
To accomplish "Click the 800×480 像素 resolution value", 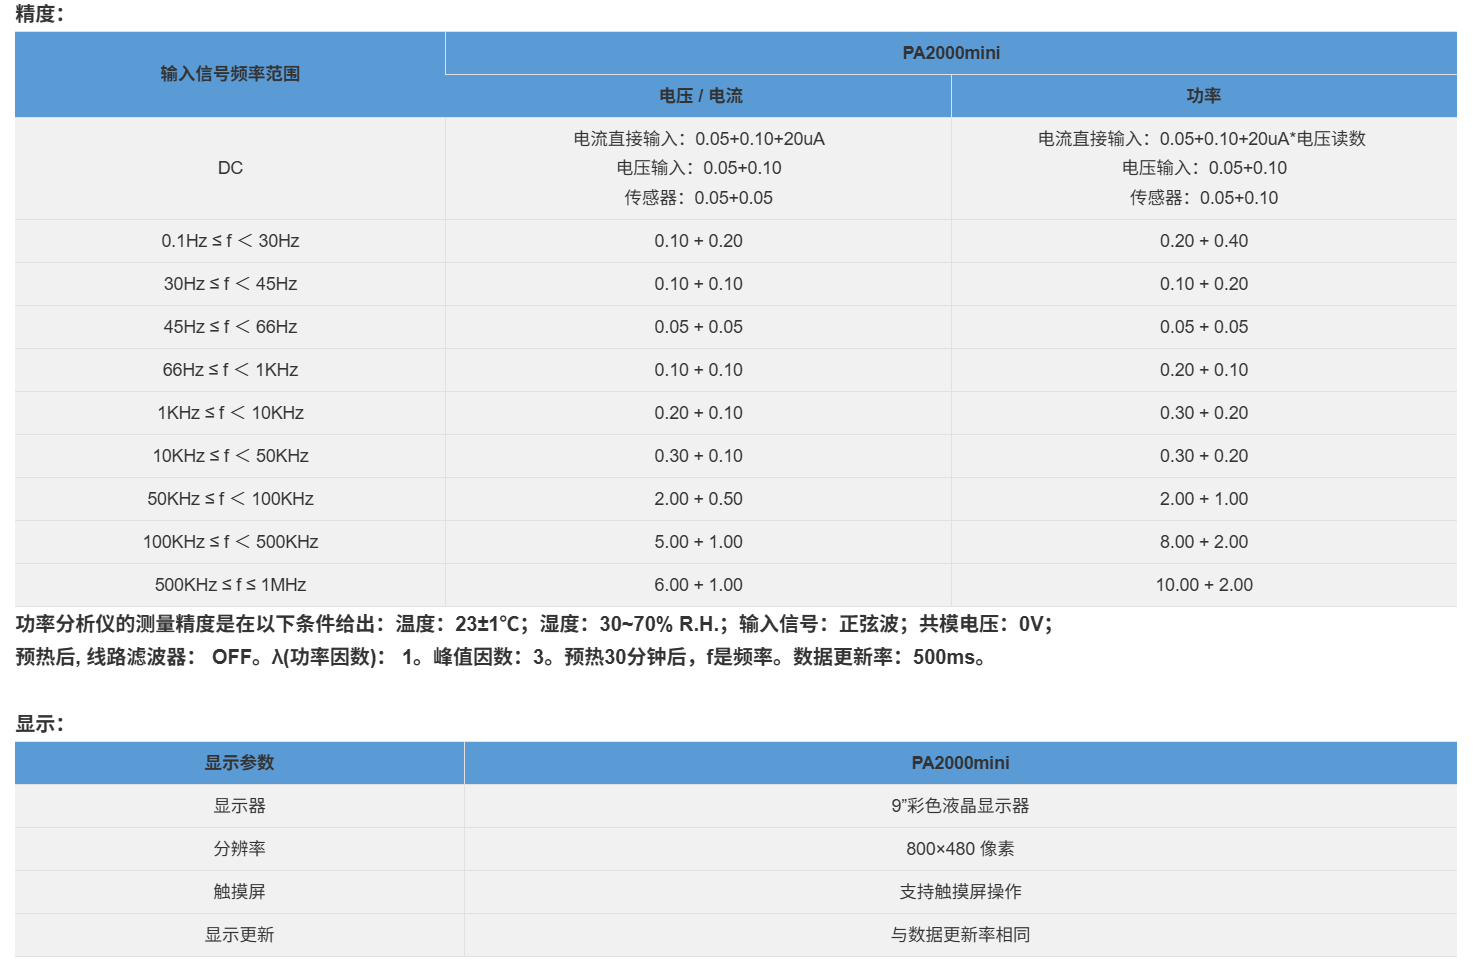I will pos(960,849).
